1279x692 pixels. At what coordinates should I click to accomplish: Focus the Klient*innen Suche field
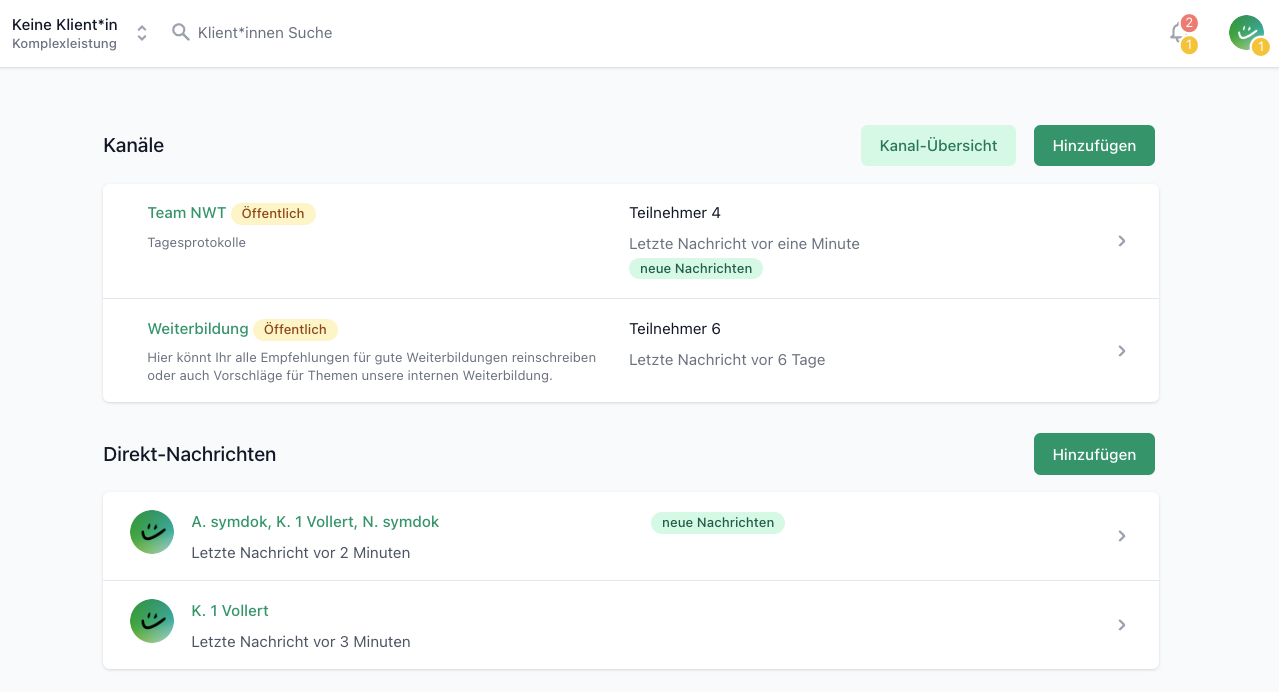(x=265, y=33)
